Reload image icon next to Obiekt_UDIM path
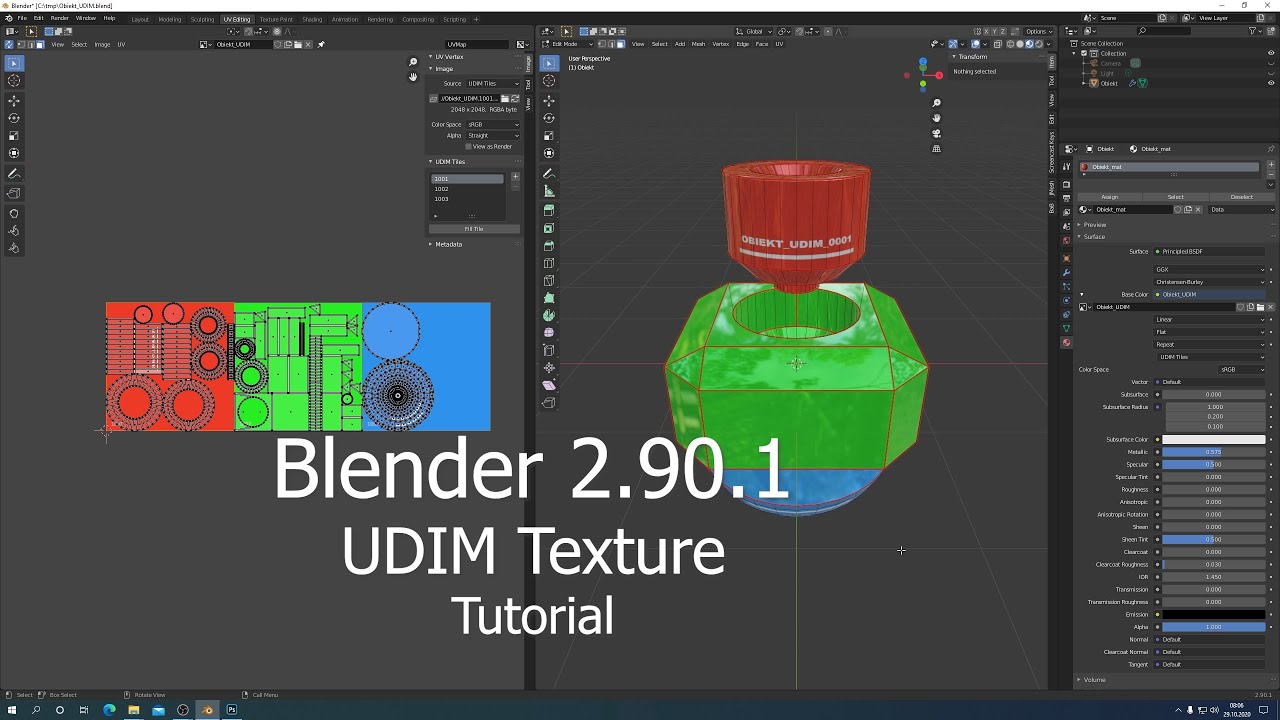The image size is (1280, 720). 515,99
